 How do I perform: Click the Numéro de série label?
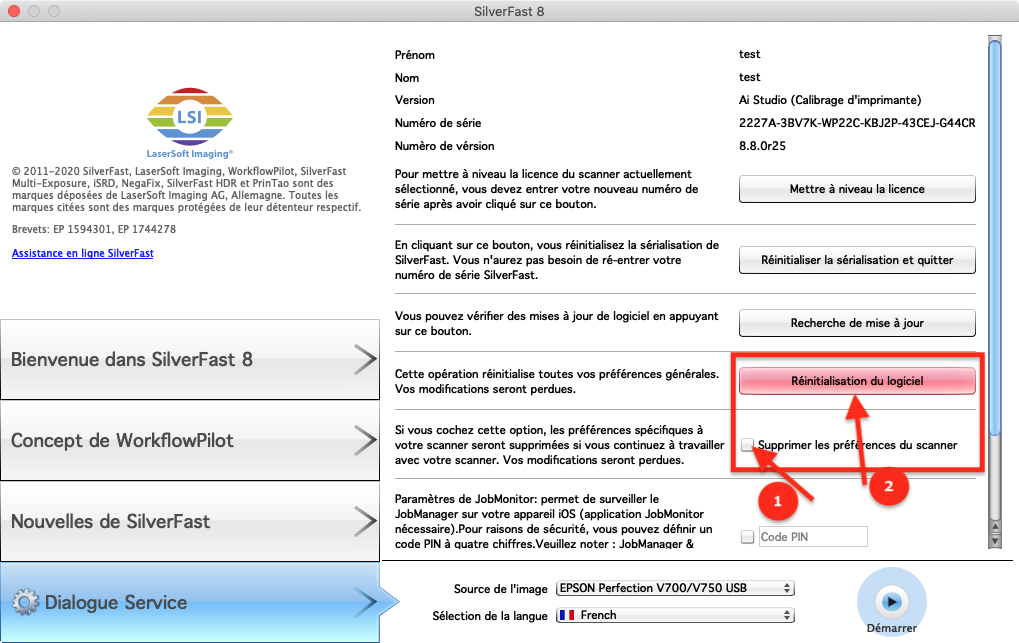point(438,123)
